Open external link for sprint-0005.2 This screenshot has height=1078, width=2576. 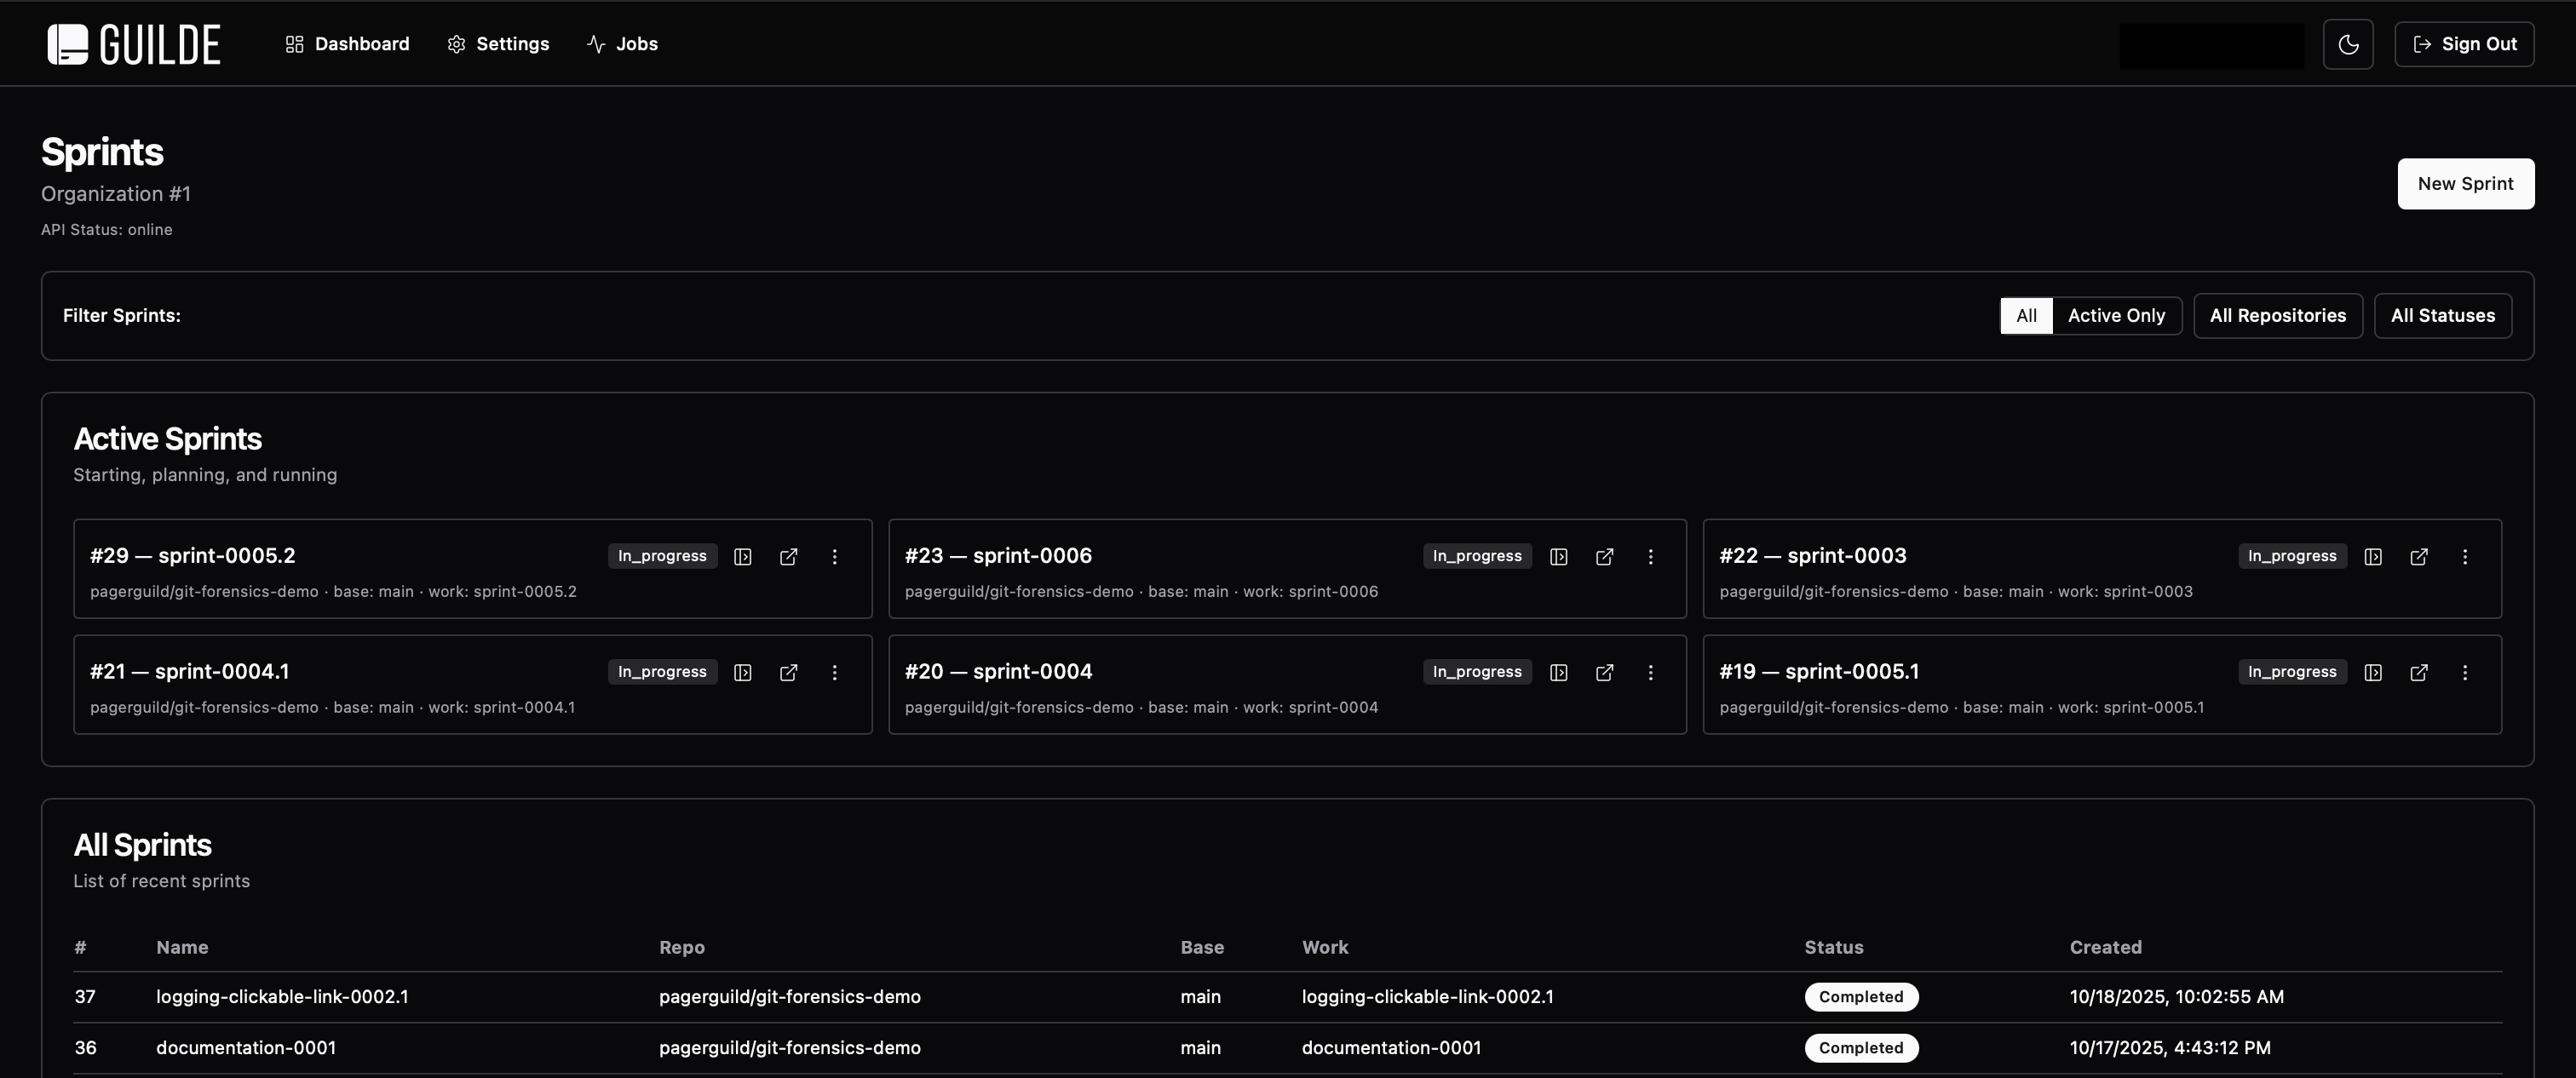(788, 557)
